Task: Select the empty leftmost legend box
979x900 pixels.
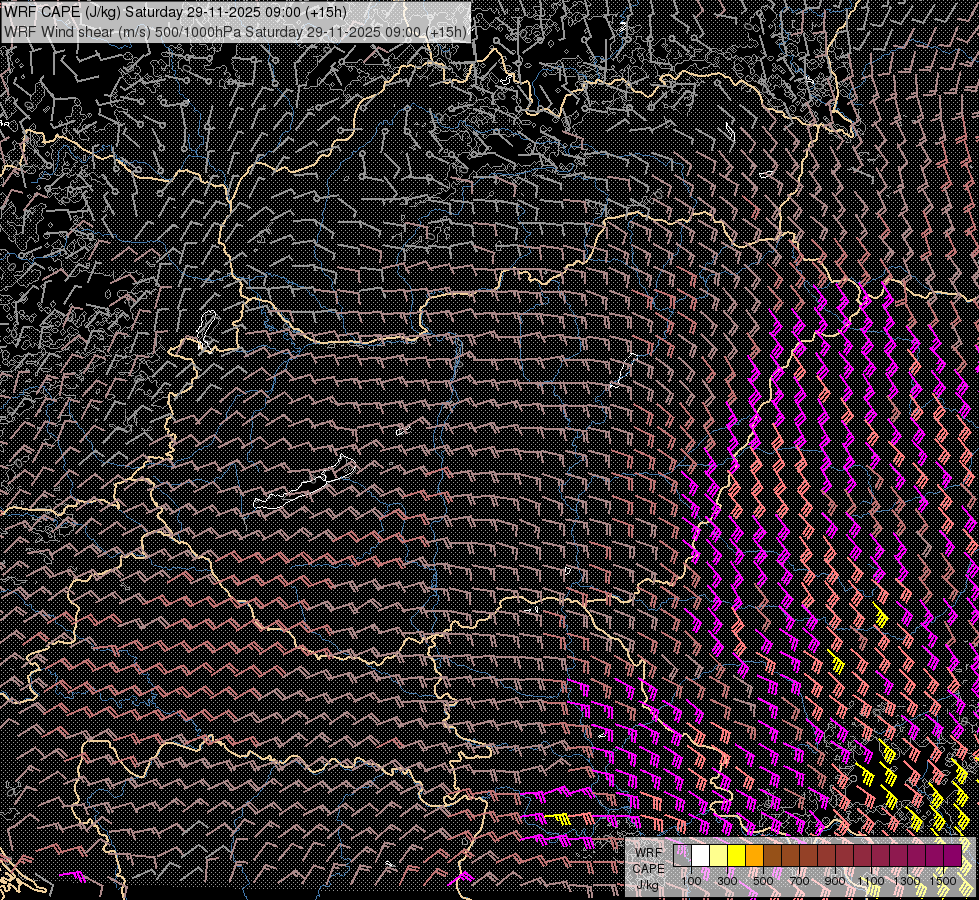Action: click(x=682, y=856)
